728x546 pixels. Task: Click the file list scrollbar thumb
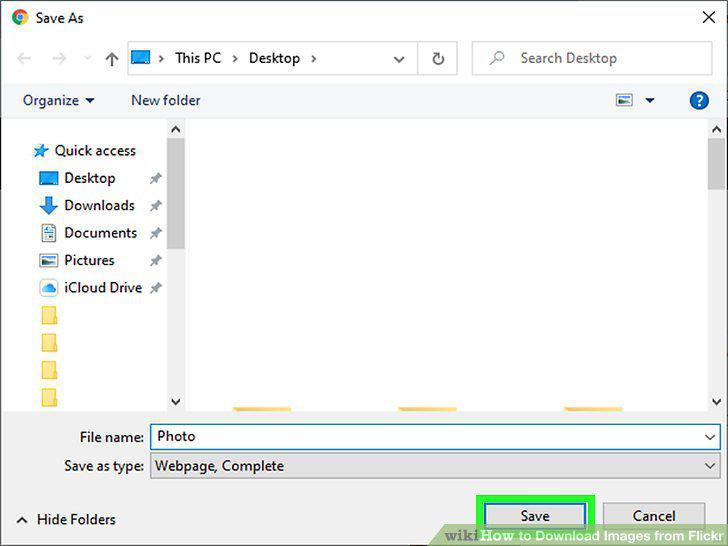click(x=716, y=164)
